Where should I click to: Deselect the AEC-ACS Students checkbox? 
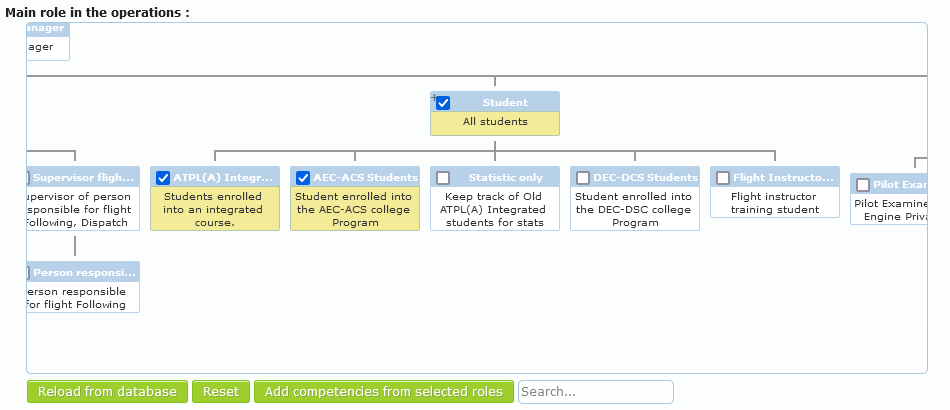(303, 178)
